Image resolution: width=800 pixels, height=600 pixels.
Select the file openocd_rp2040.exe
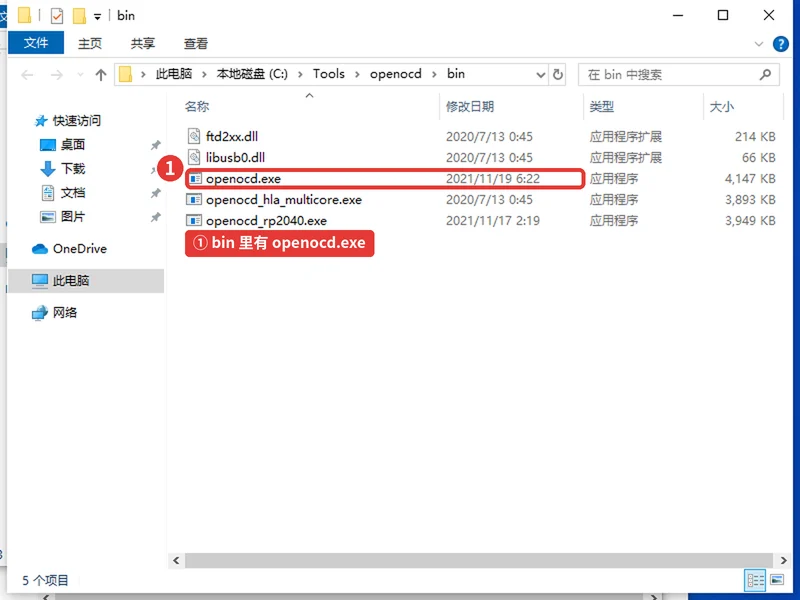tap(266, 220)
